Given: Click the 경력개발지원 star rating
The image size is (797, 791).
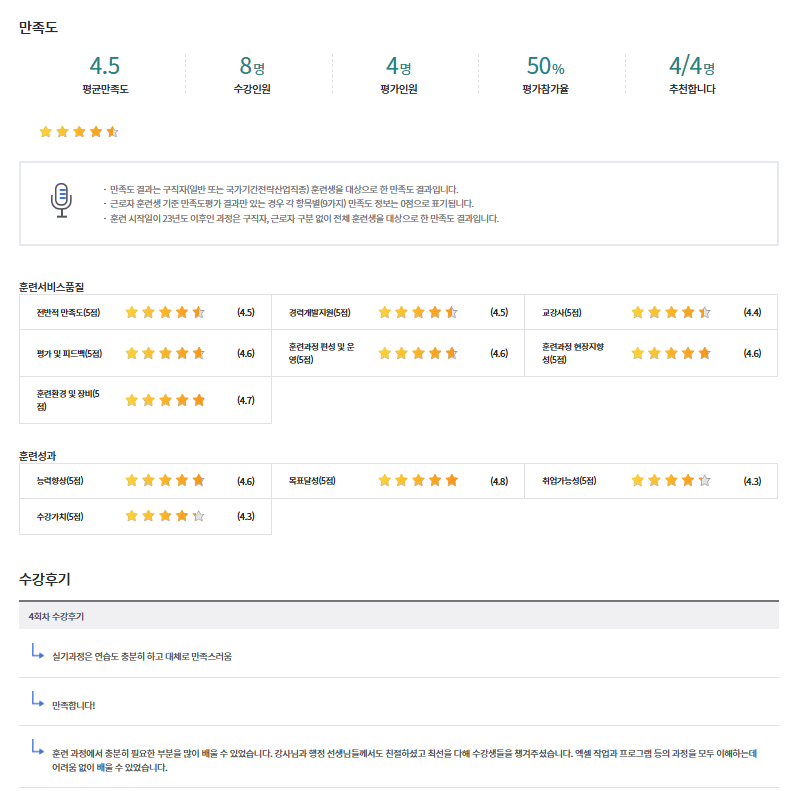Looking at the screenshot, I should pos(418,312).
